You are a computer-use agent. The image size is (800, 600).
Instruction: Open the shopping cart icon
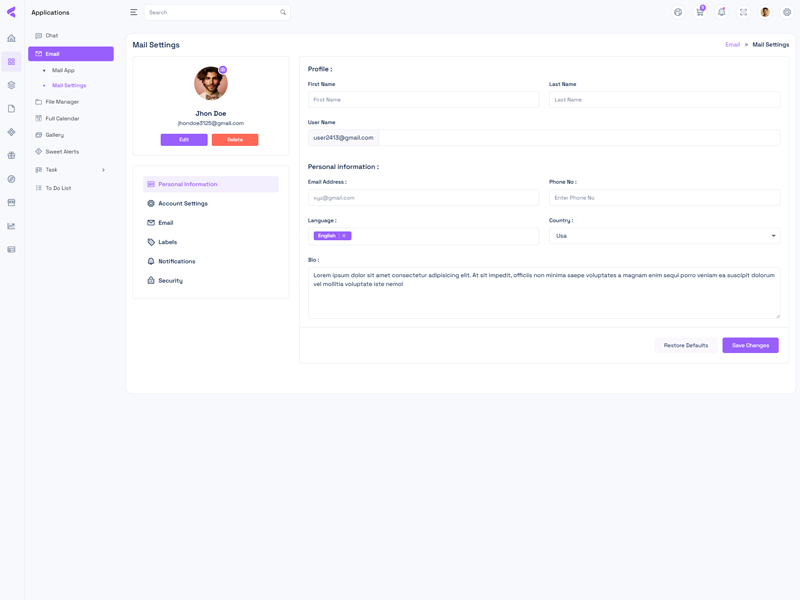pos(700,13)
